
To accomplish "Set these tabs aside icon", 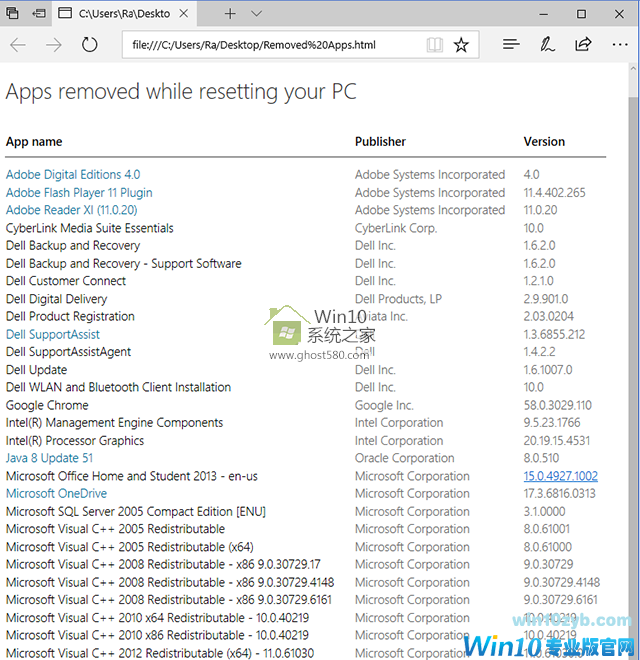I will tap(39, 14).
